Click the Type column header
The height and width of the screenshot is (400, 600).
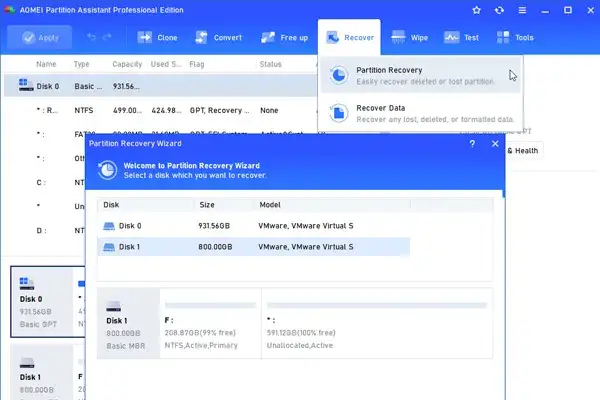(x=82, y=64)
